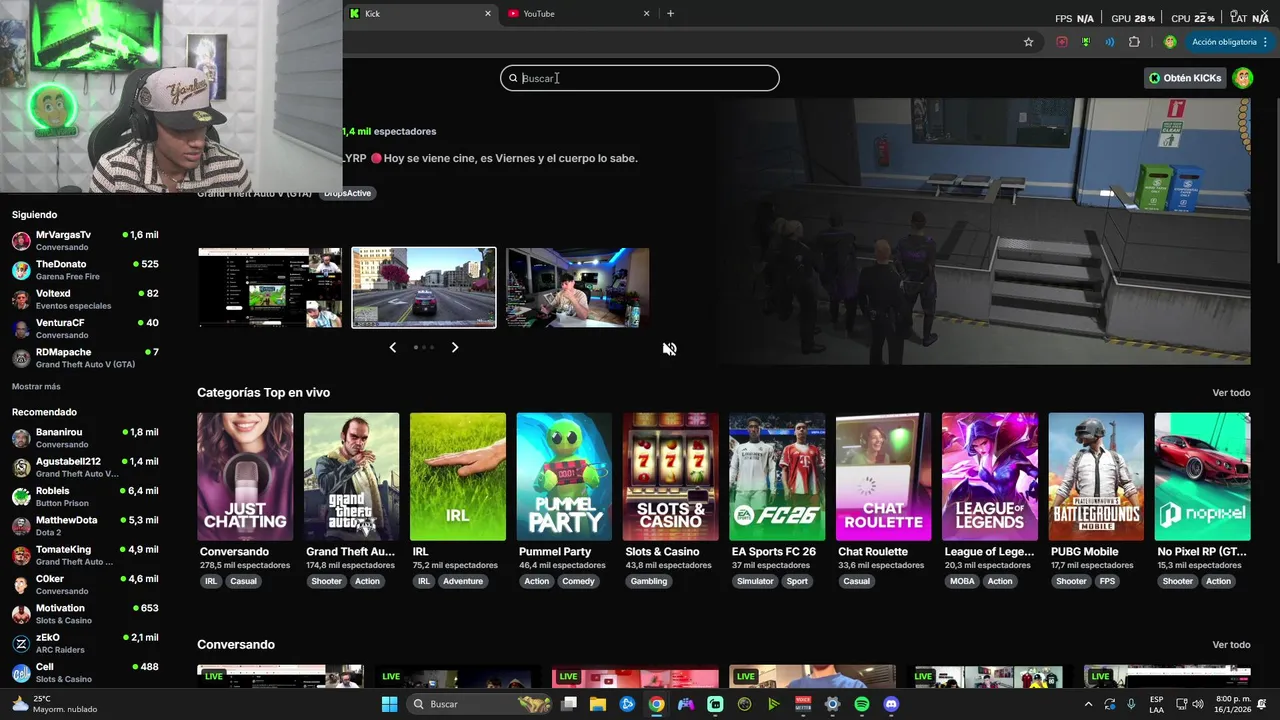Switch to the Kick tab

420,14
